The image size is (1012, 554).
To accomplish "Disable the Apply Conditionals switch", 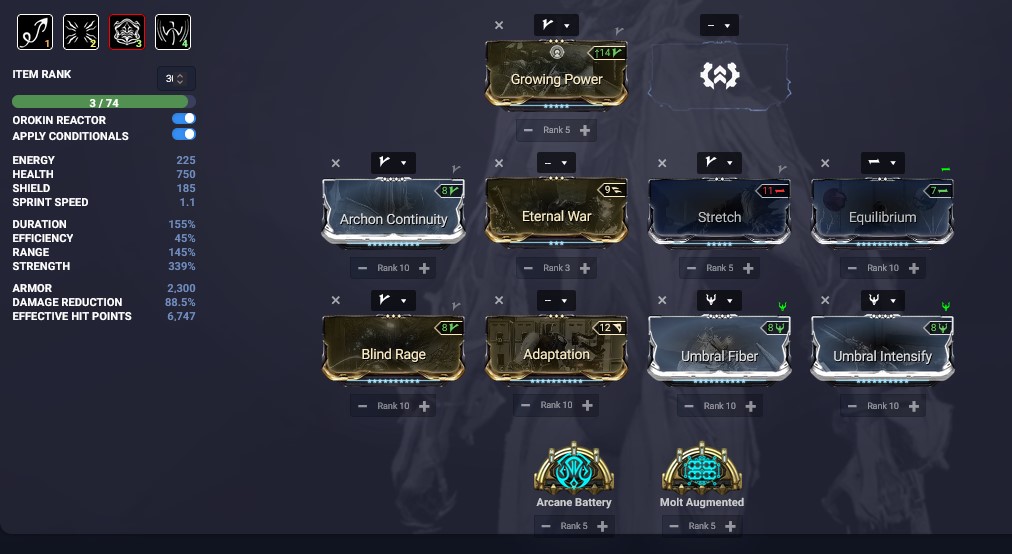I will 184,134.
